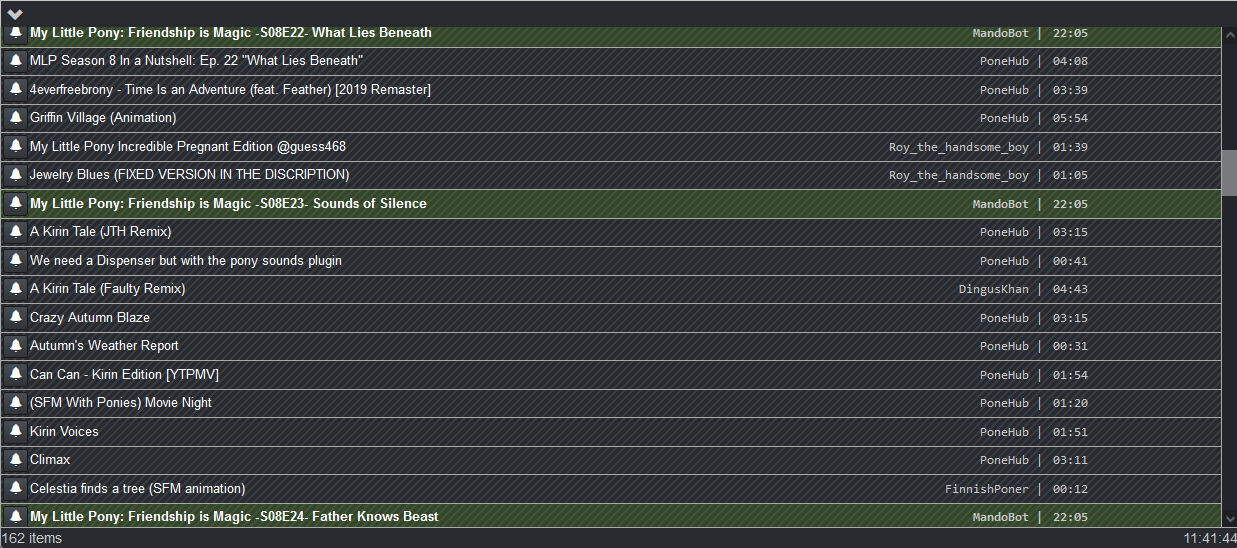
Task: Click the 00:41 duration
Action: (1070, 261)
